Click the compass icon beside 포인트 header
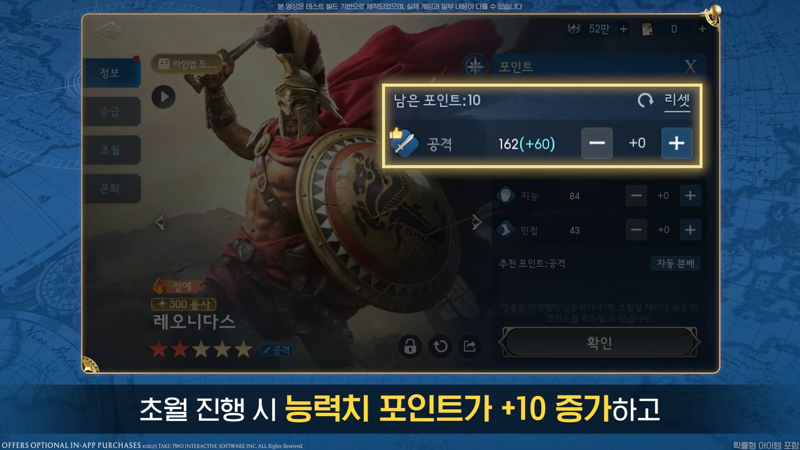The width and height of the screenshot is (800, 450). 474,66
